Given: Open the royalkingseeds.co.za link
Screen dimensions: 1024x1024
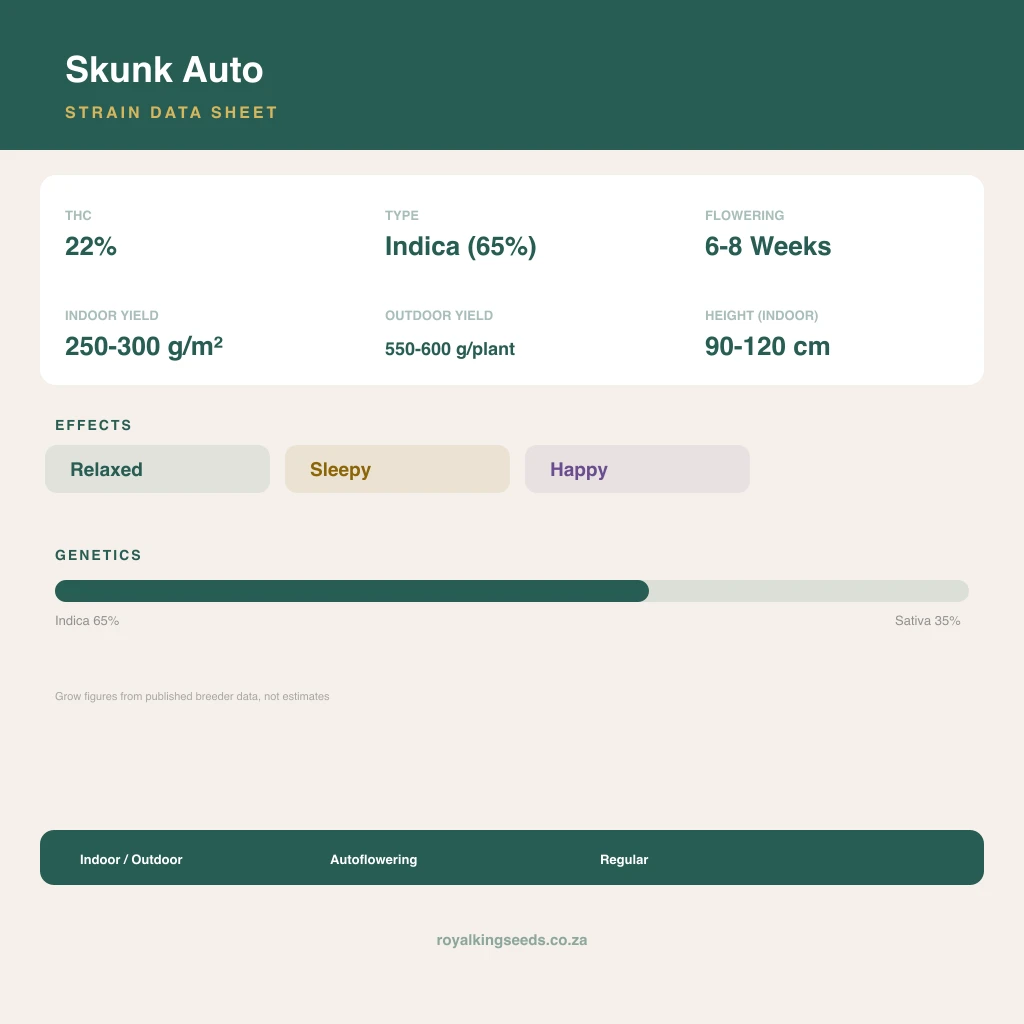Looking at the screenshot, I should click(512, 940).
